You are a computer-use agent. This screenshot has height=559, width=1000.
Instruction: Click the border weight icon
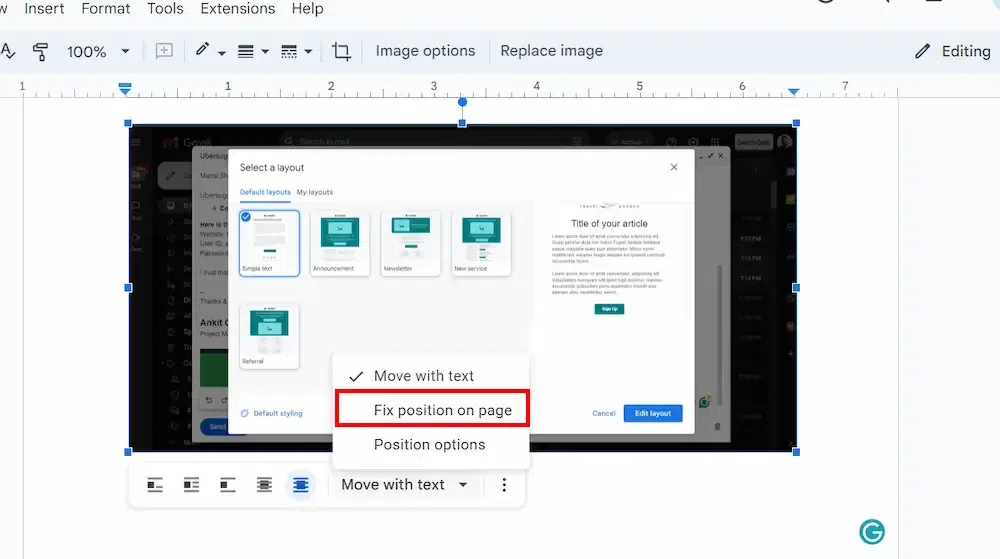(246, 52)
